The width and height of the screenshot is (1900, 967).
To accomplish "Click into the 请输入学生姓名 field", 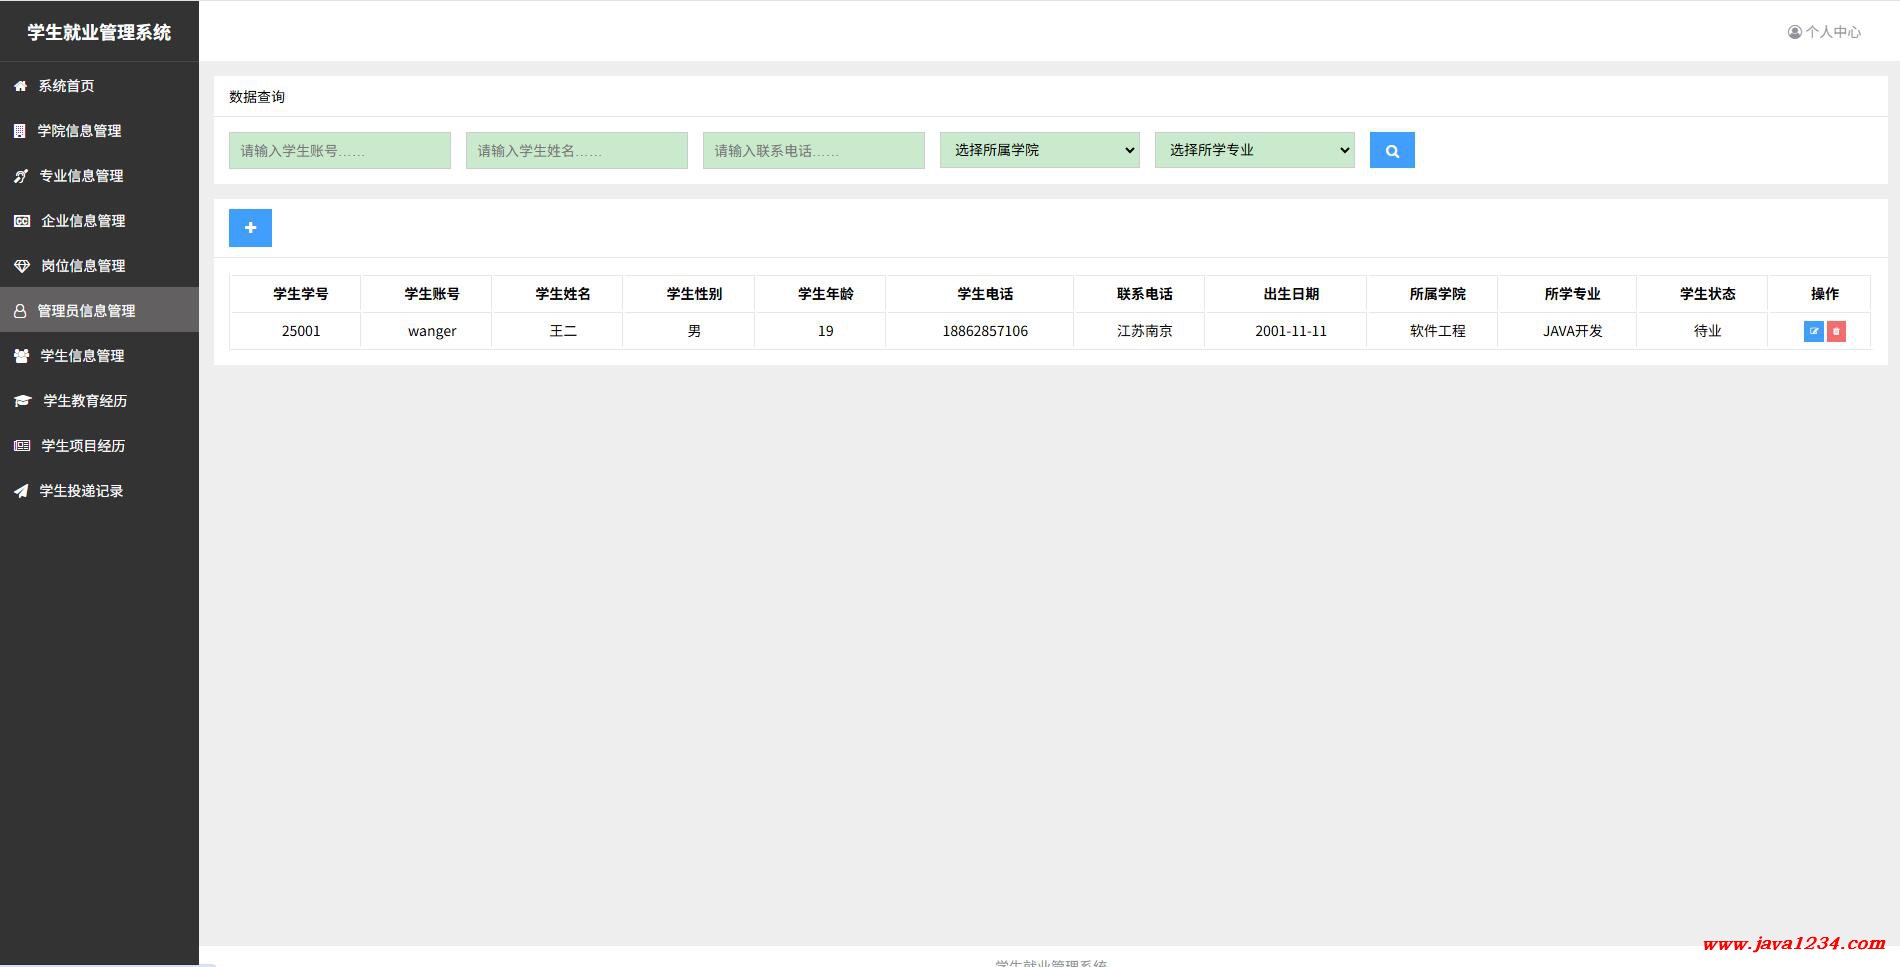I will 576,151.
